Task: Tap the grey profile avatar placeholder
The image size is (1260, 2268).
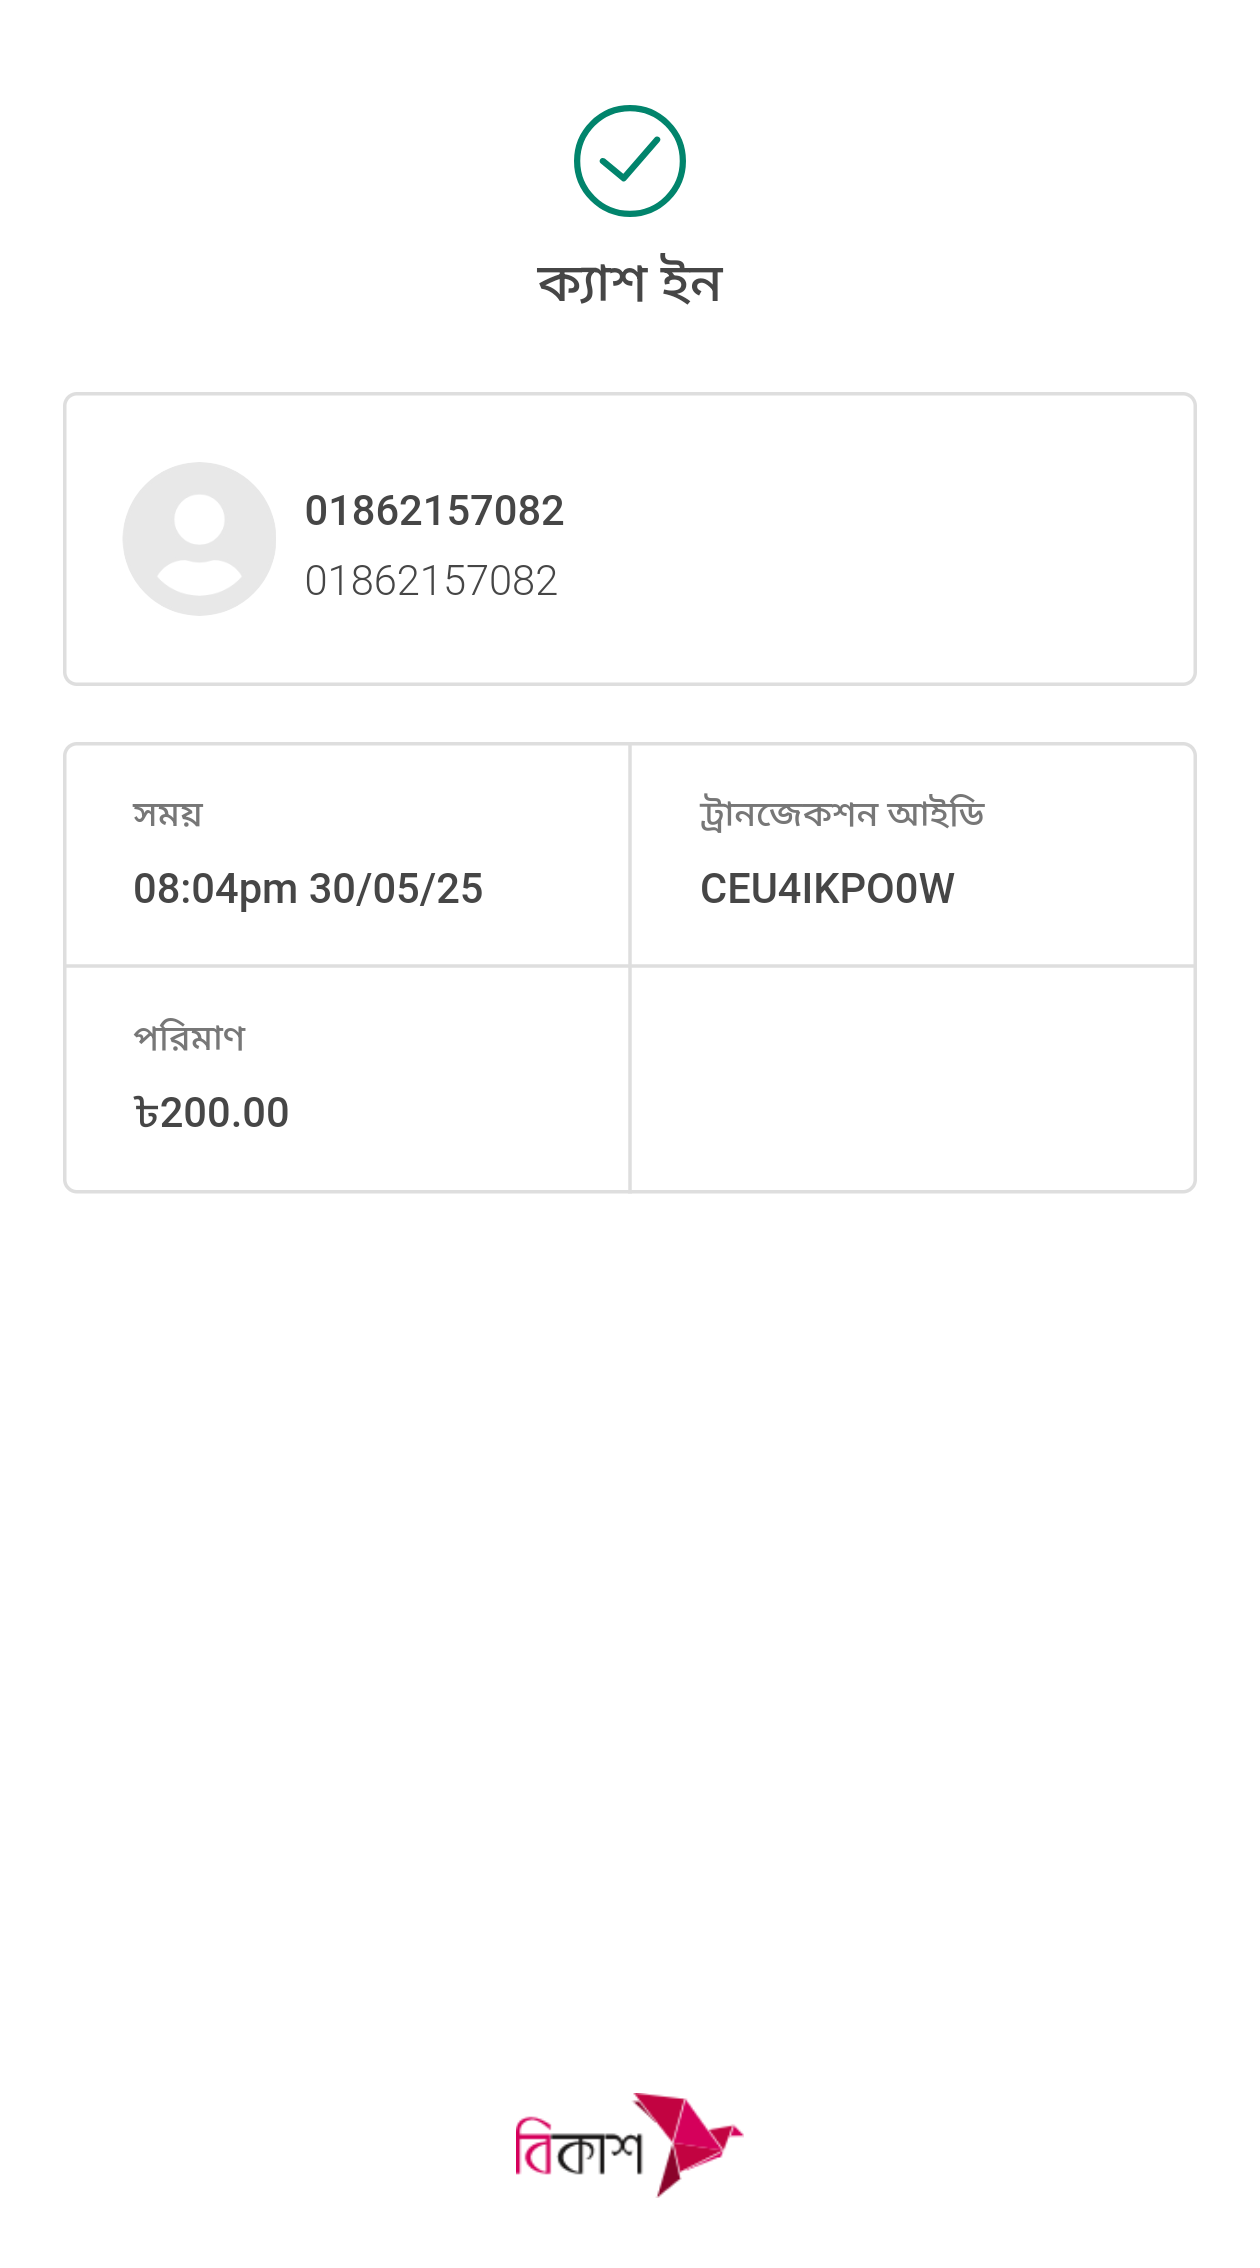Action: tap(199, 539)
